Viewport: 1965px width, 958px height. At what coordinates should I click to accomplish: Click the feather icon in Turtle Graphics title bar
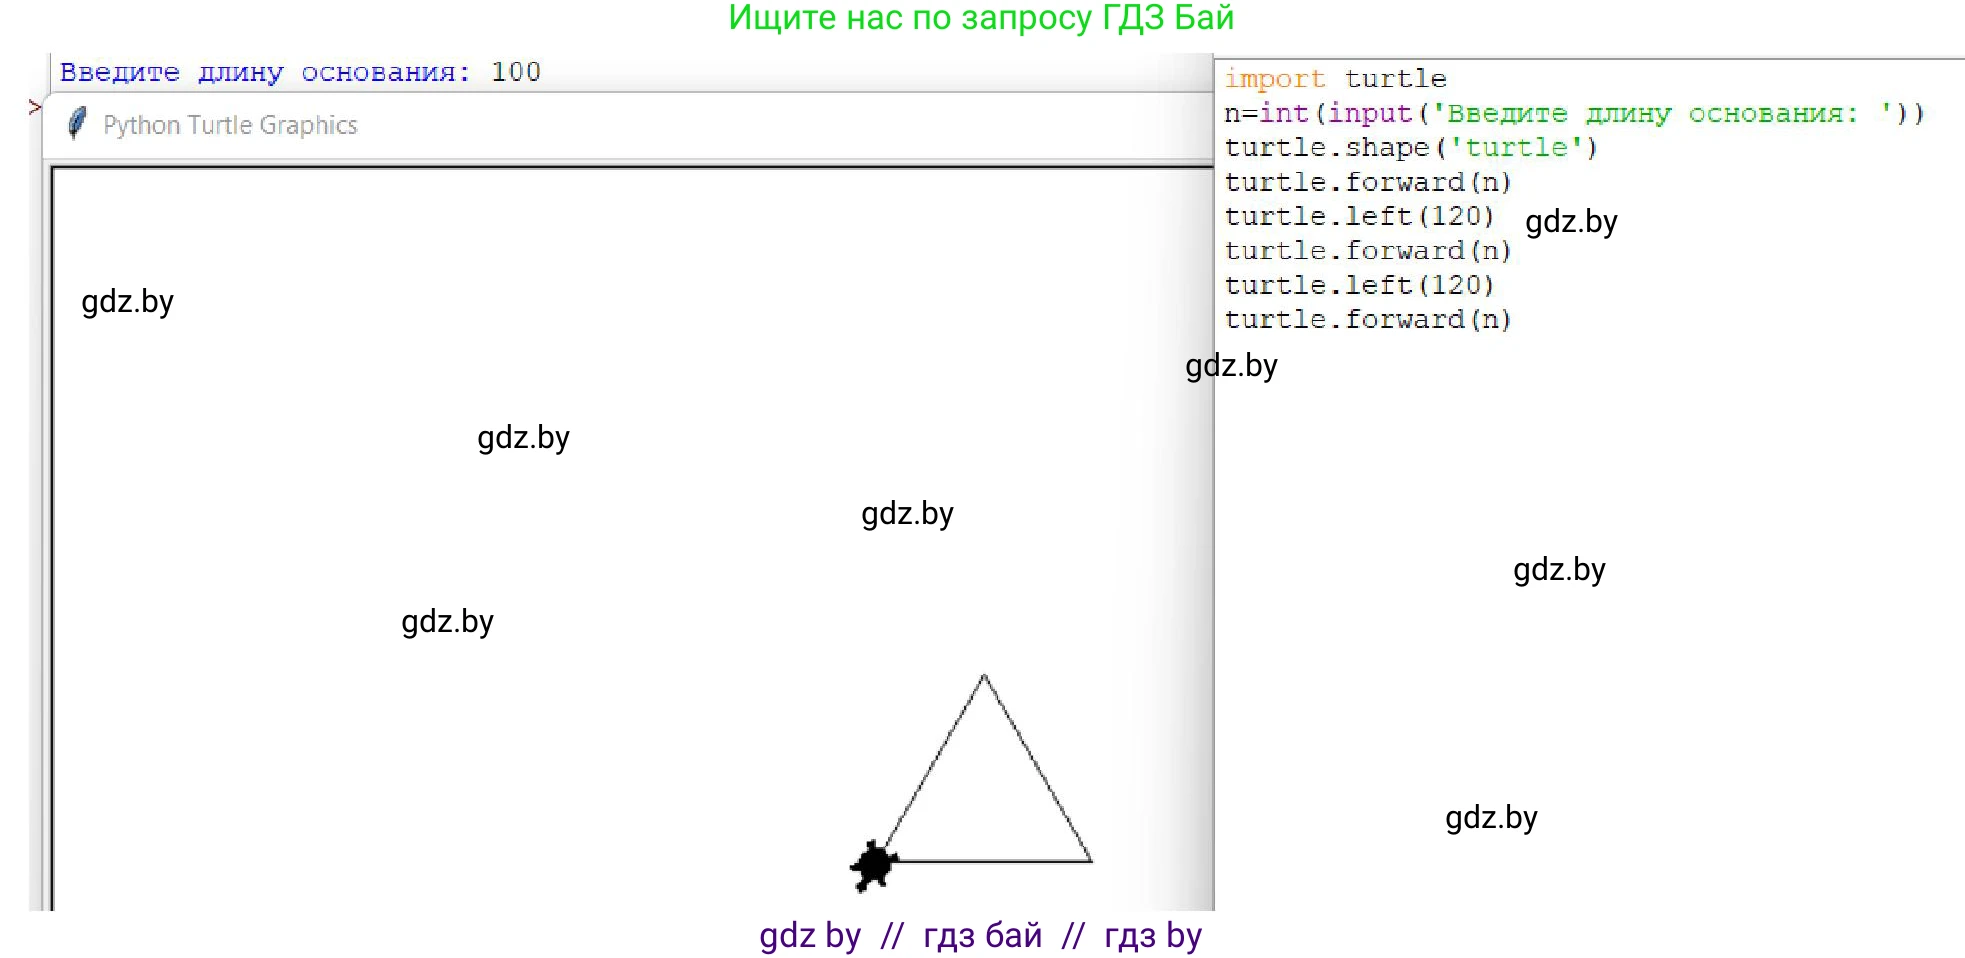coord(77,124)
